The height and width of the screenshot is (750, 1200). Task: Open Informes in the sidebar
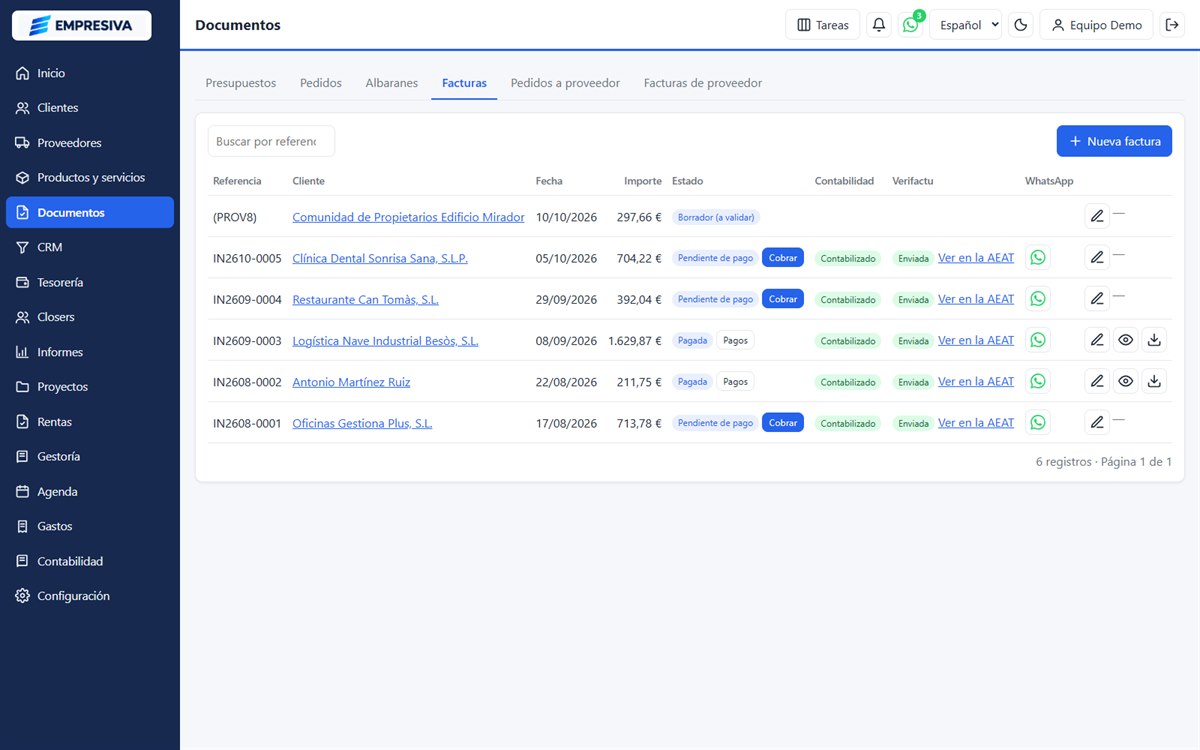tap(90, 352)
